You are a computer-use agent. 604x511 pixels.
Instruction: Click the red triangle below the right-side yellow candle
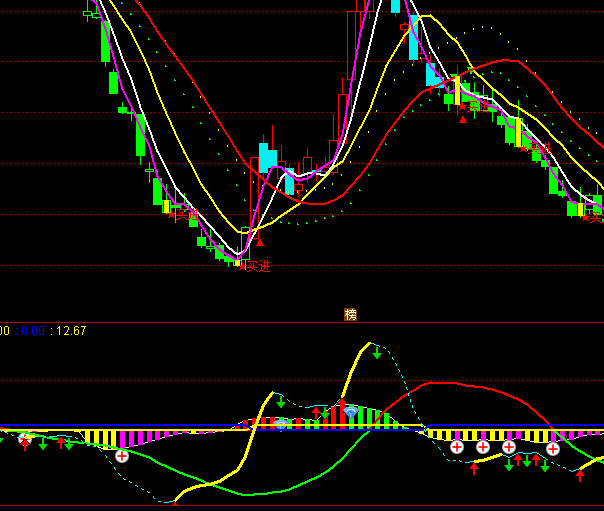click(462, 119)
